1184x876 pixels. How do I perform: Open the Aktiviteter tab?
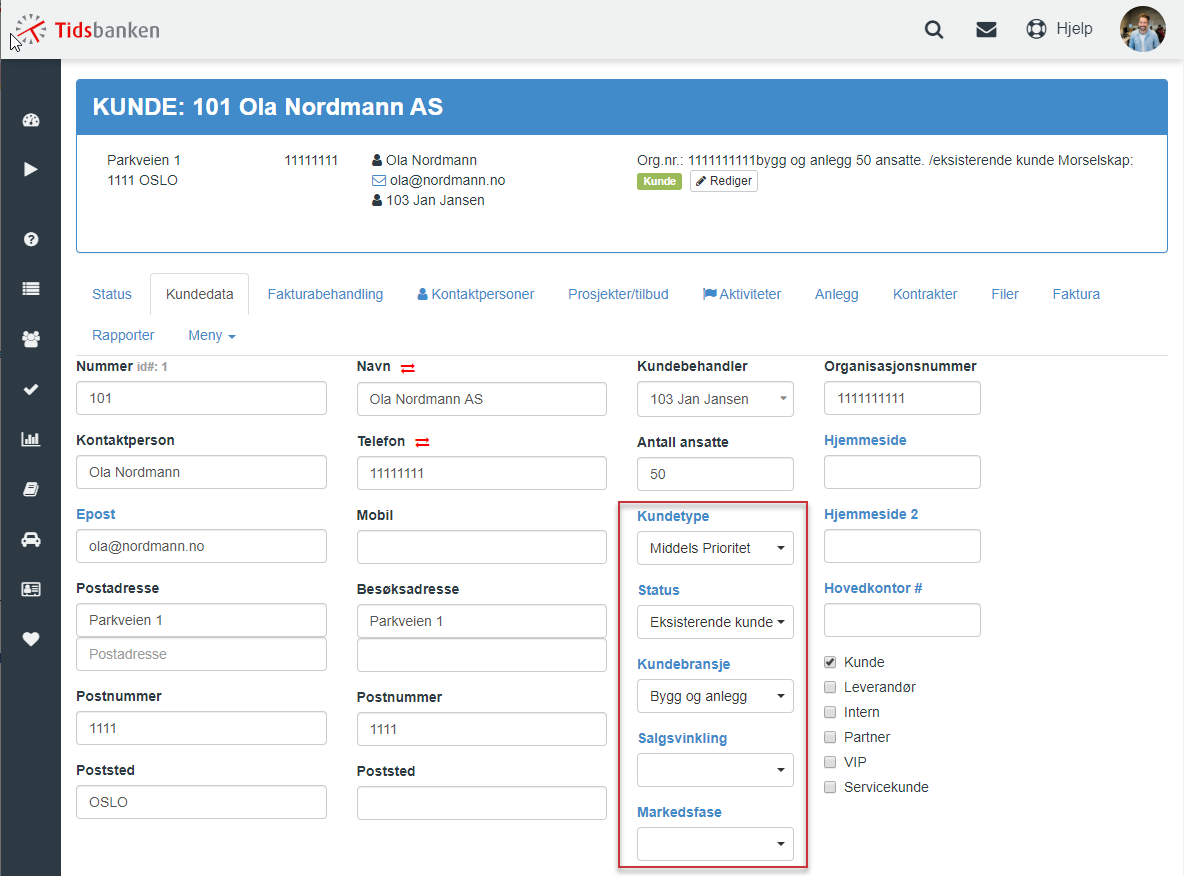(742, 295)
